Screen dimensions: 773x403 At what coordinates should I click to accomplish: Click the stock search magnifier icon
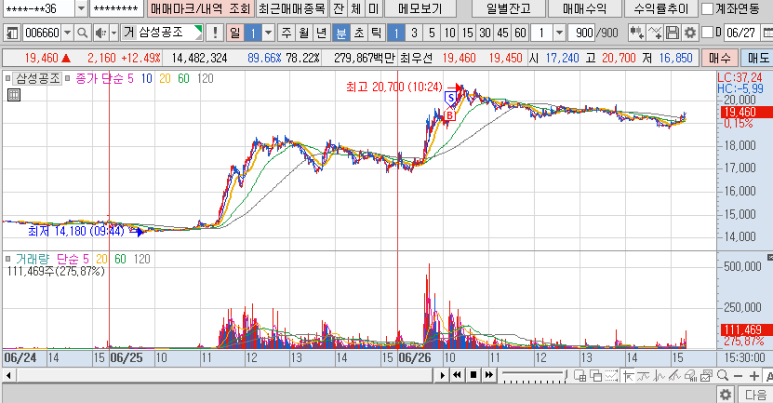pos(82,33)
